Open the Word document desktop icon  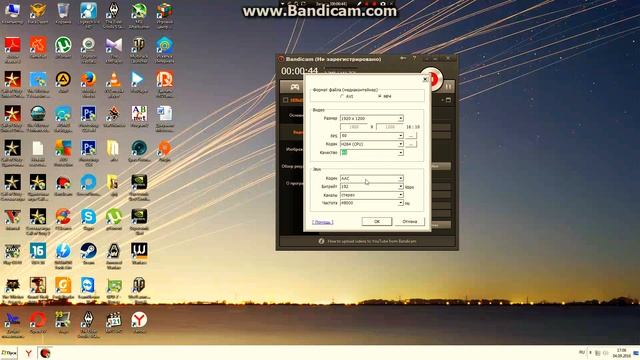164,118
